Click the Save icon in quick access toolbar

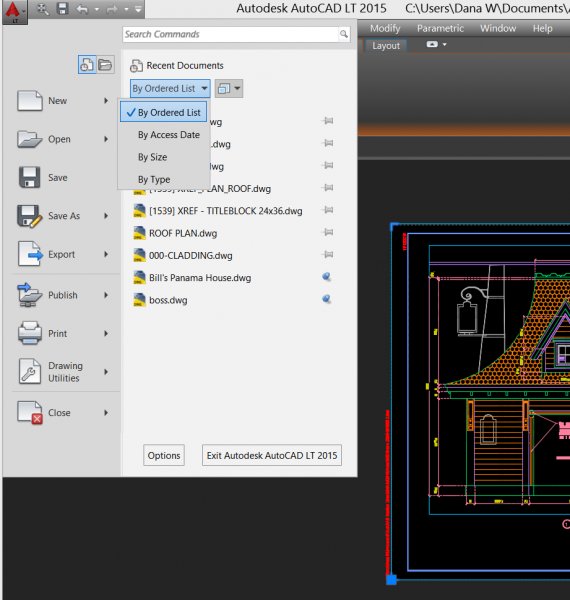[62, 8]
